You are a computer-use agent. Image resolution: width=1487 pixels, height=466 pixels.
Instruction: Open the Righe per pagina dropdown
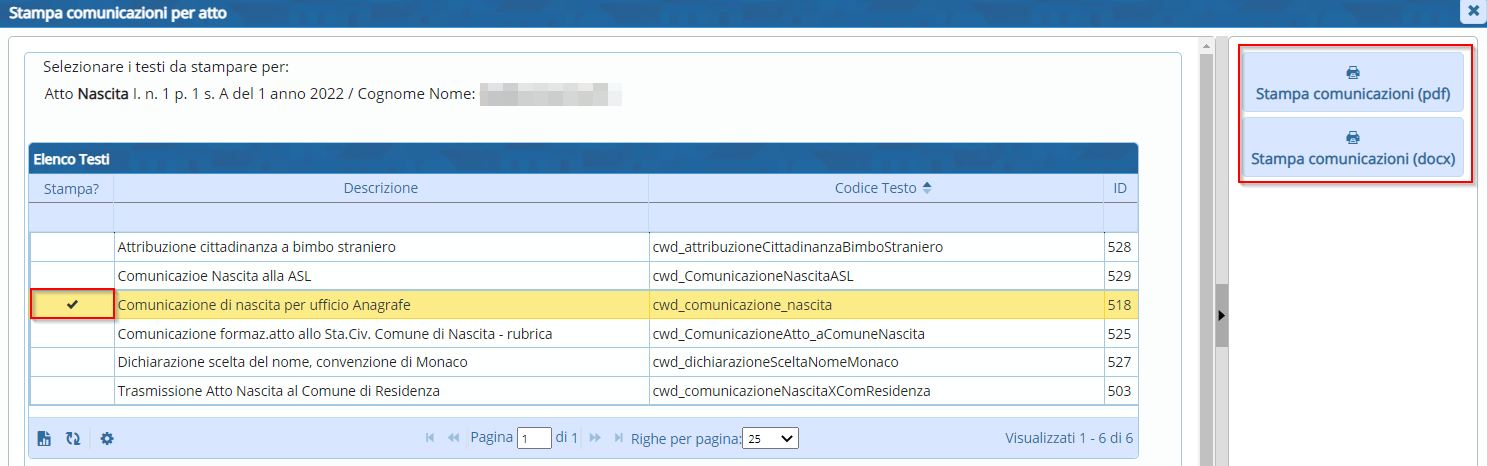coord(770,438)
